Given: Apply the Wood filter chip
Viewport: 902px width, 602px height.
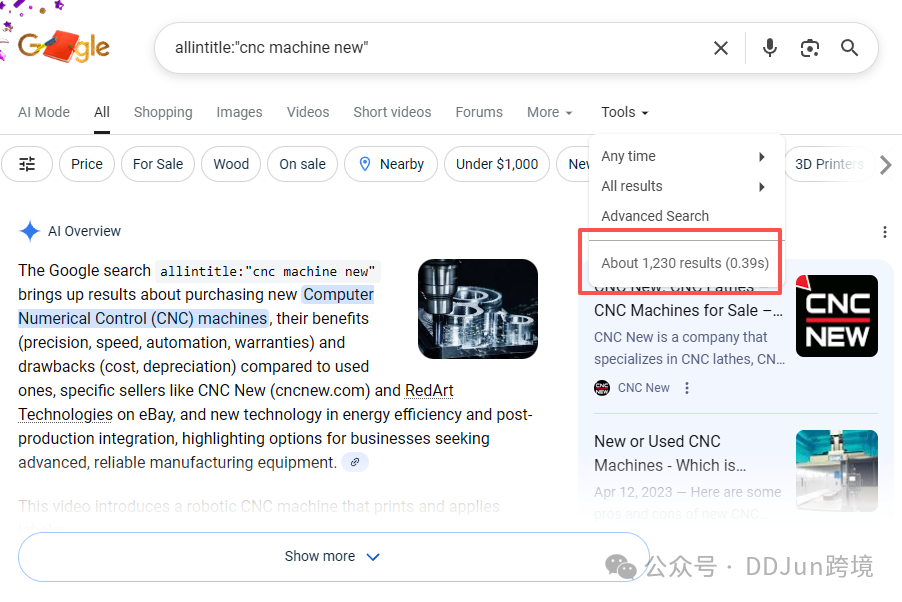Looking at the screenshot, I should (231, 164).
